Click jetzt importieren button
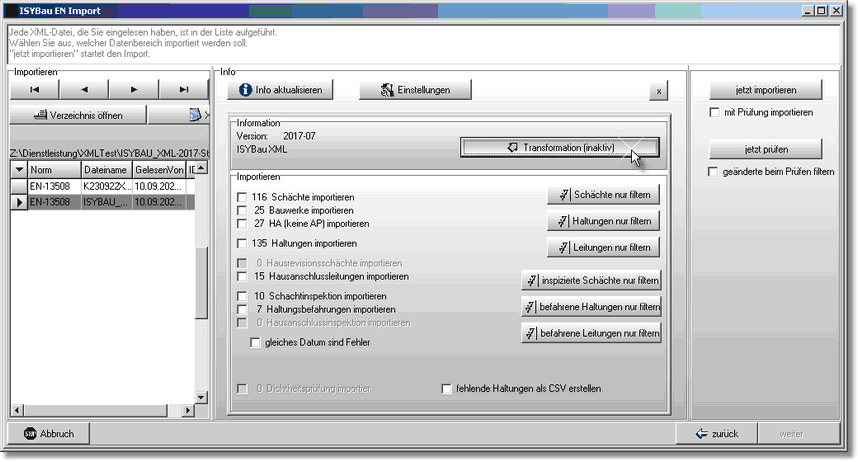The height and width of the screenshot is (462, 858). pyautogui.click(x=766, y=90)
